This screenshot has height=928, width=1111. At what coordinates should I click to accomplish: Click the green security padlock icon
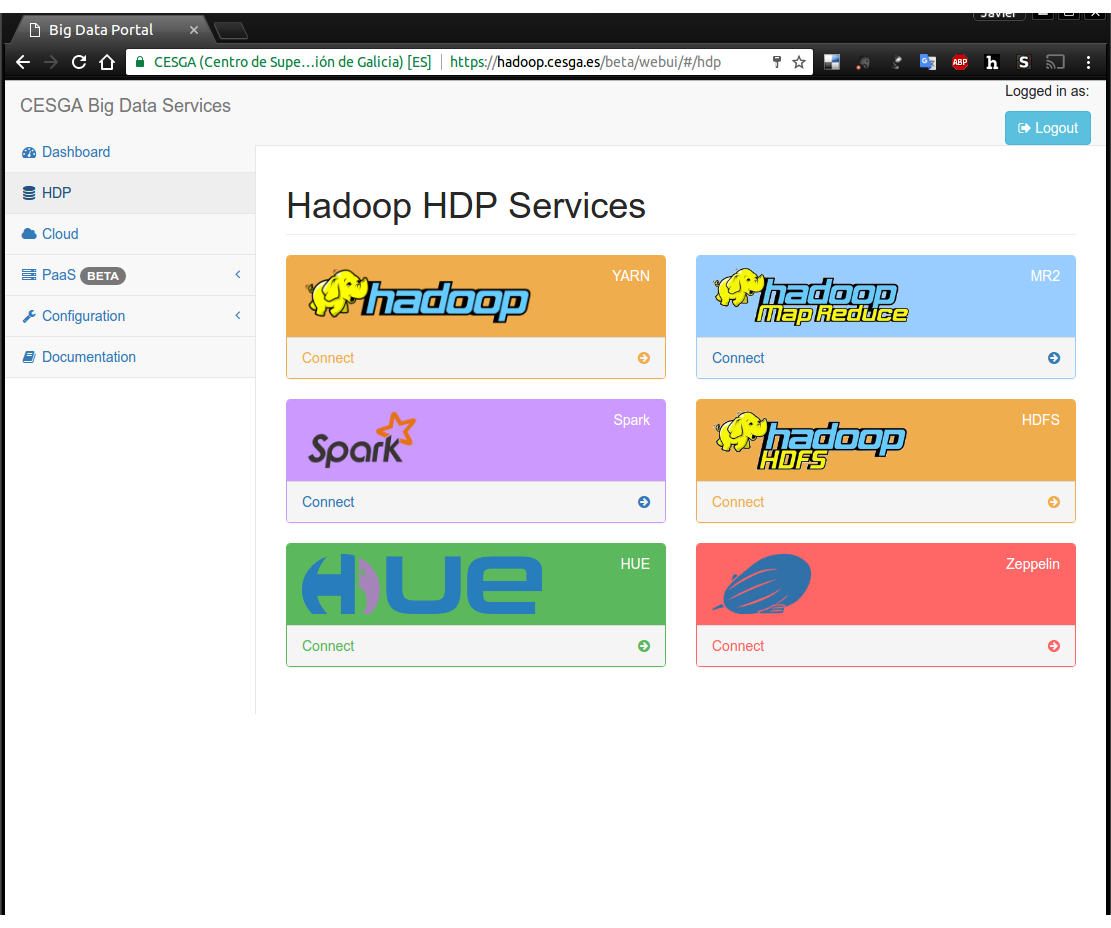140,62
